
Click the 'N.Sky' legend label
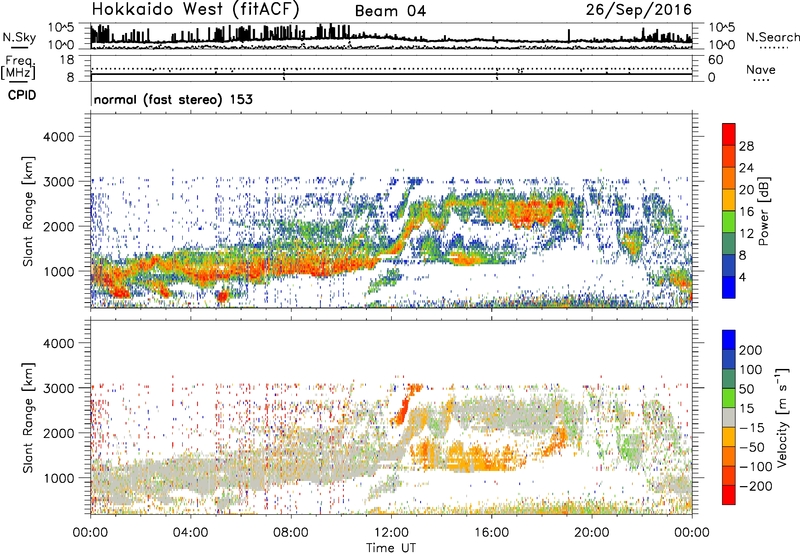pyautogui.click(x=19, y=37)
